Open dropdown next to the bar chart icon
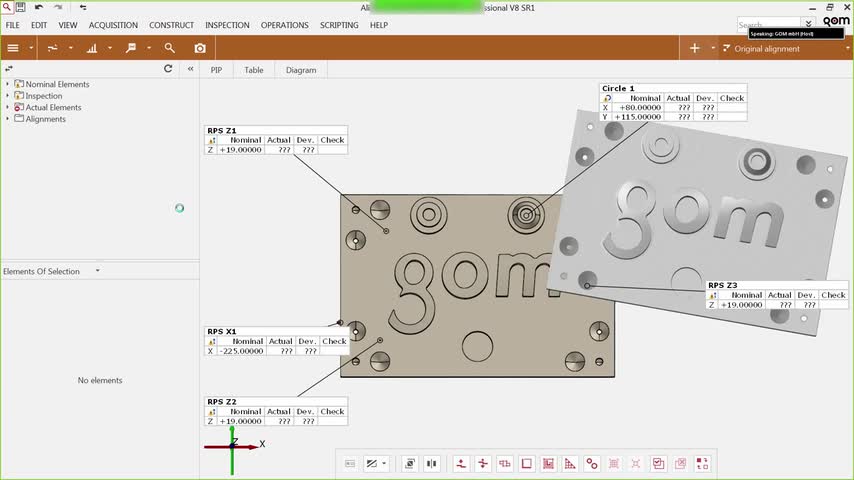The image size is (854, 480). (x=110, y=48)
